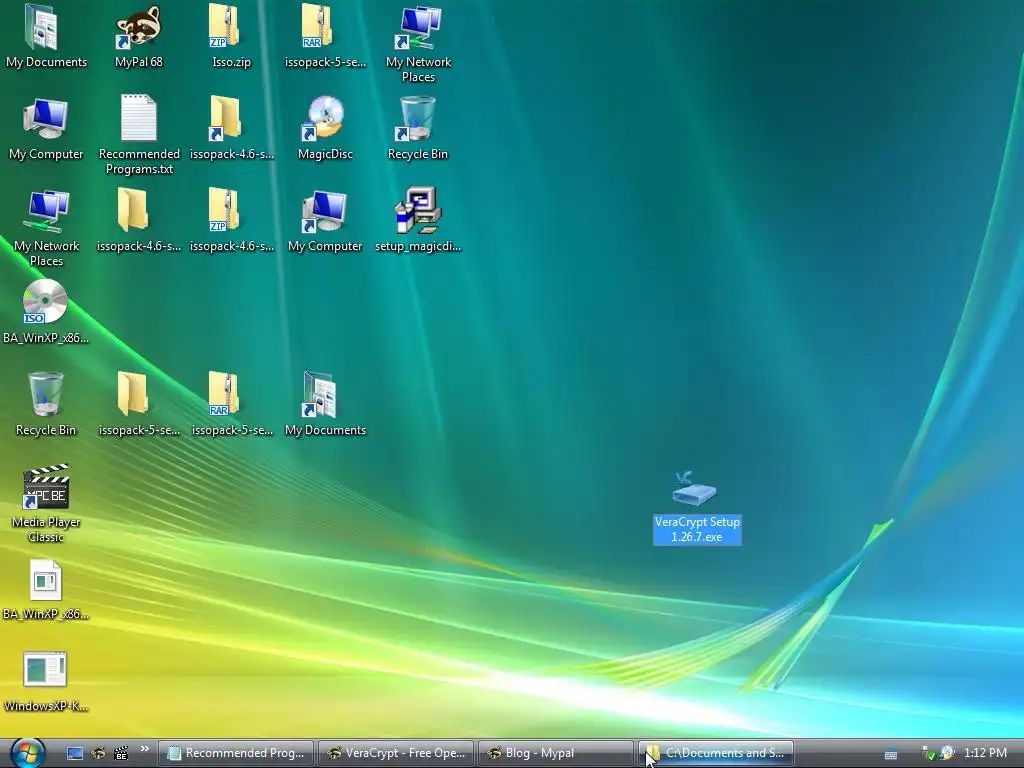Select the Recycle Bin icon without shortcut arrow
The image size is (1024, 768).
[x=46, y=405]
